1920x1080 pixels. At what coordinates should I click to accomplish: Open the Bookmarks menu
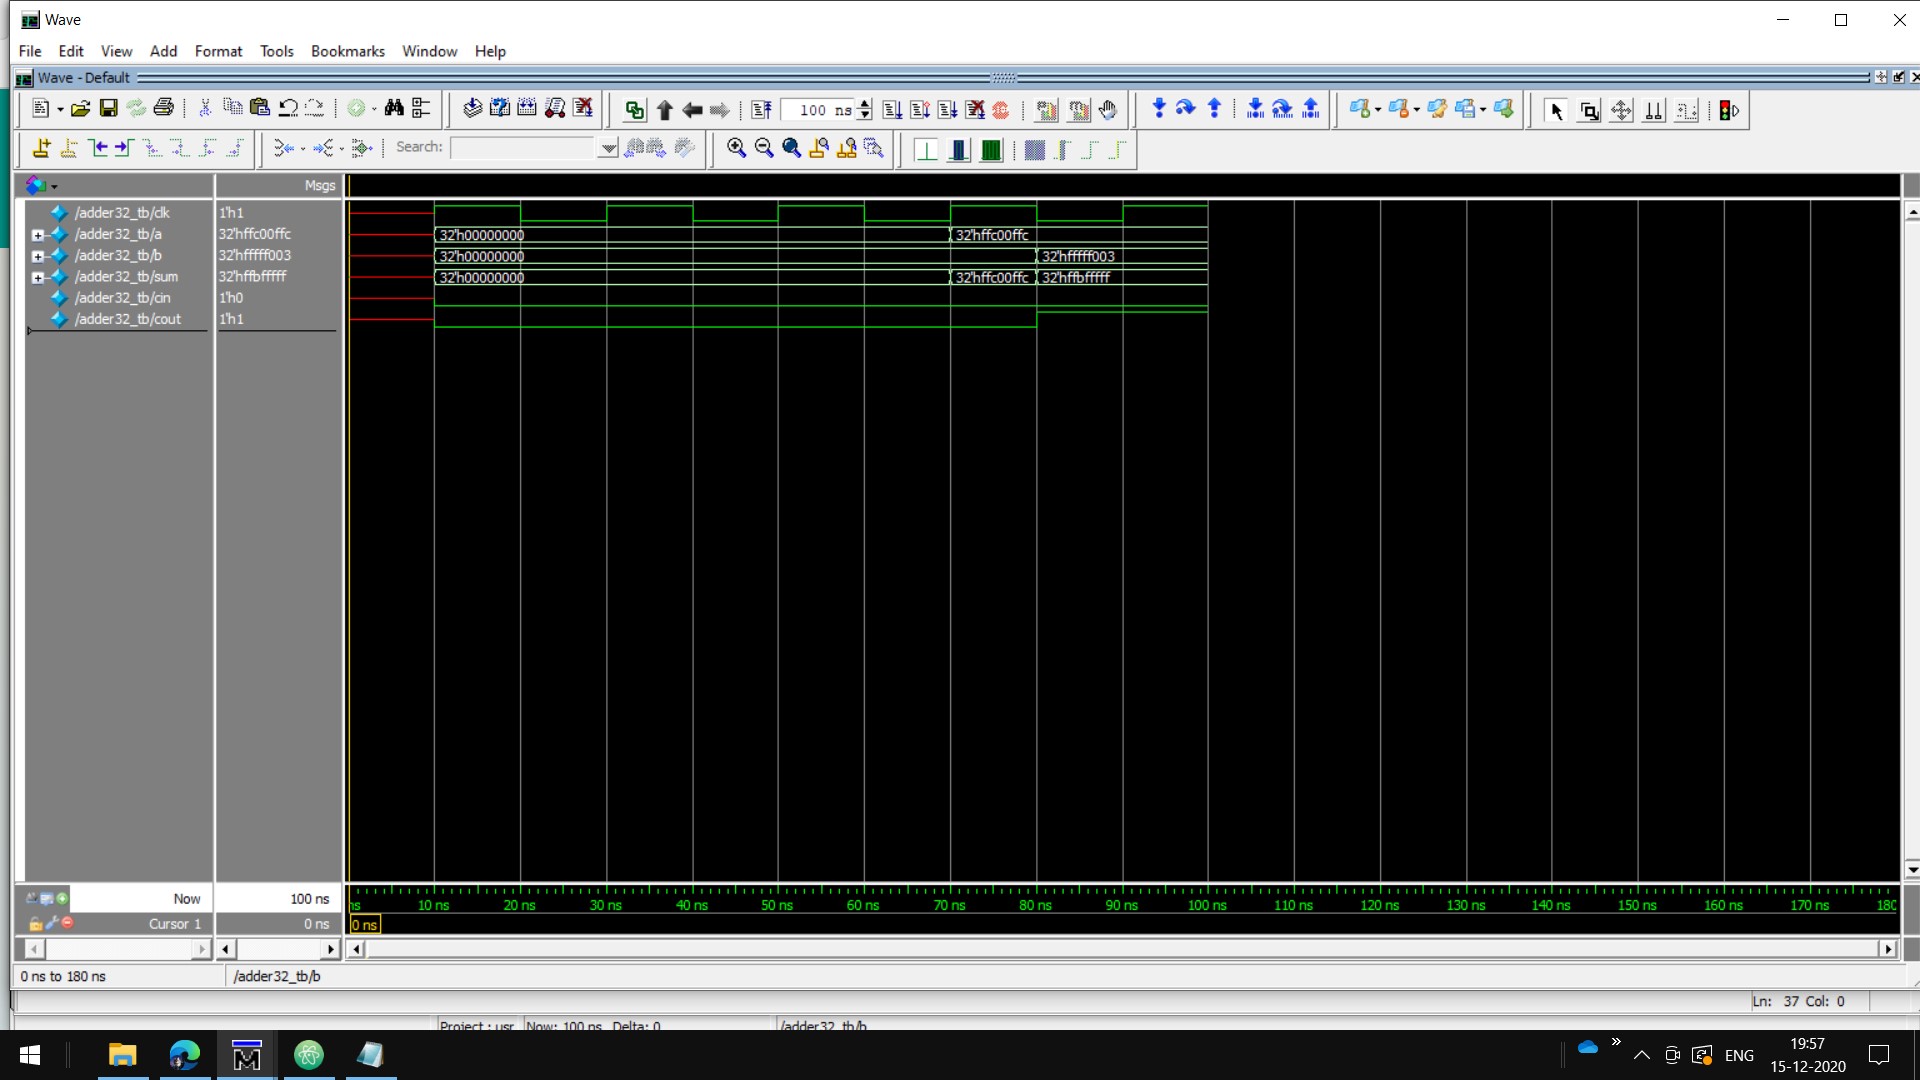[x=347, y=51]
